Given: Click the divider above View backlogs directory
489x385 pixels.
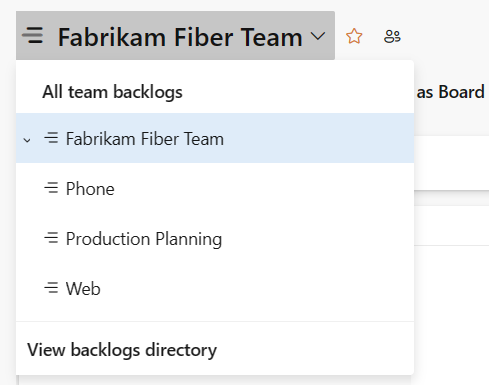Looking at the screenshot, I should (x=215, y=322).
